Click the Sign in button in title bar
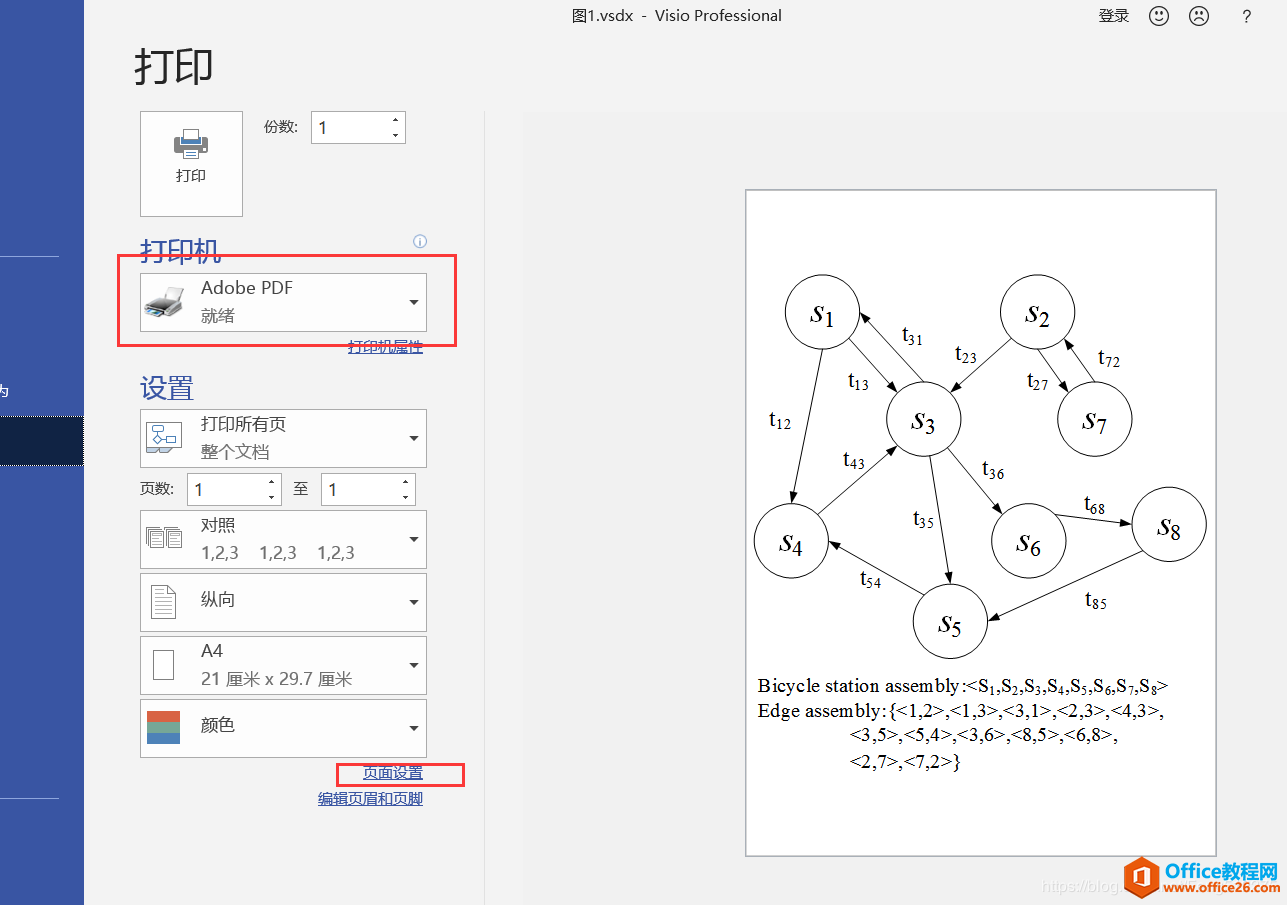Screen dimensions: 1287x905 click(1113, 16)
